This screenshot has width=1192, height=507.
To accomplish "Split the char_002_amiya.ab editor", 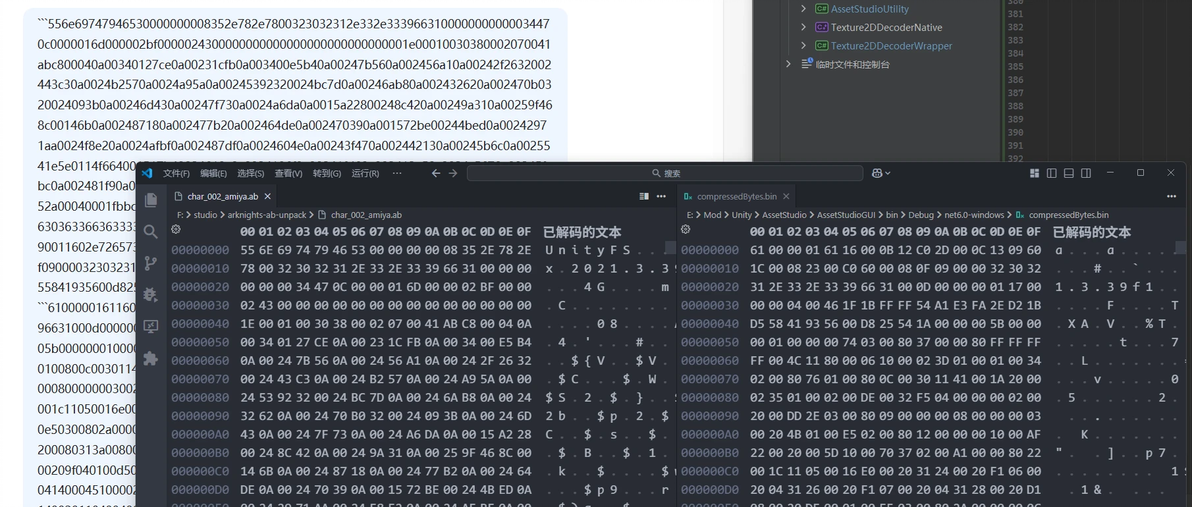I will 645,196.
